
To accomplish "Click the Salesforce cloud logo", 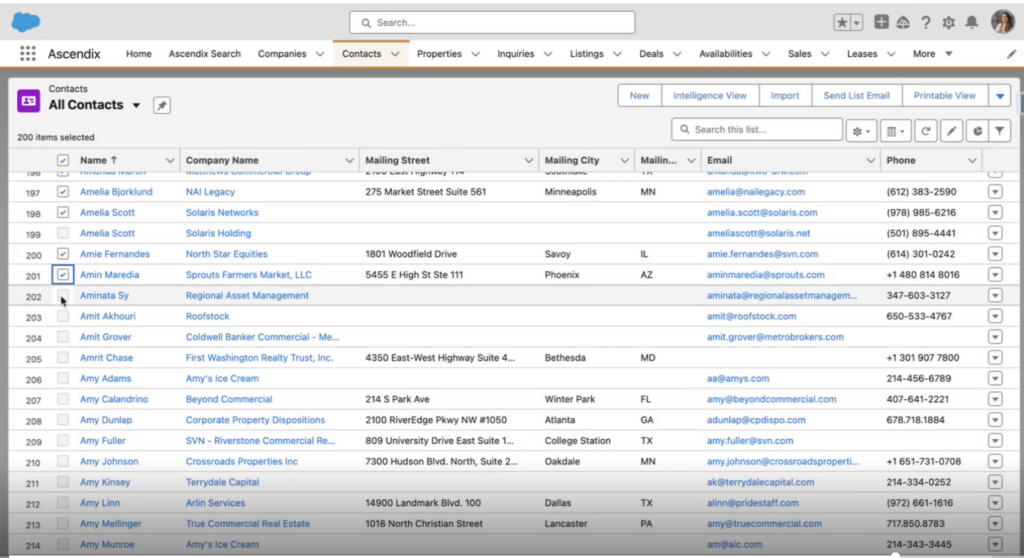I will click(x=26, y=22).
